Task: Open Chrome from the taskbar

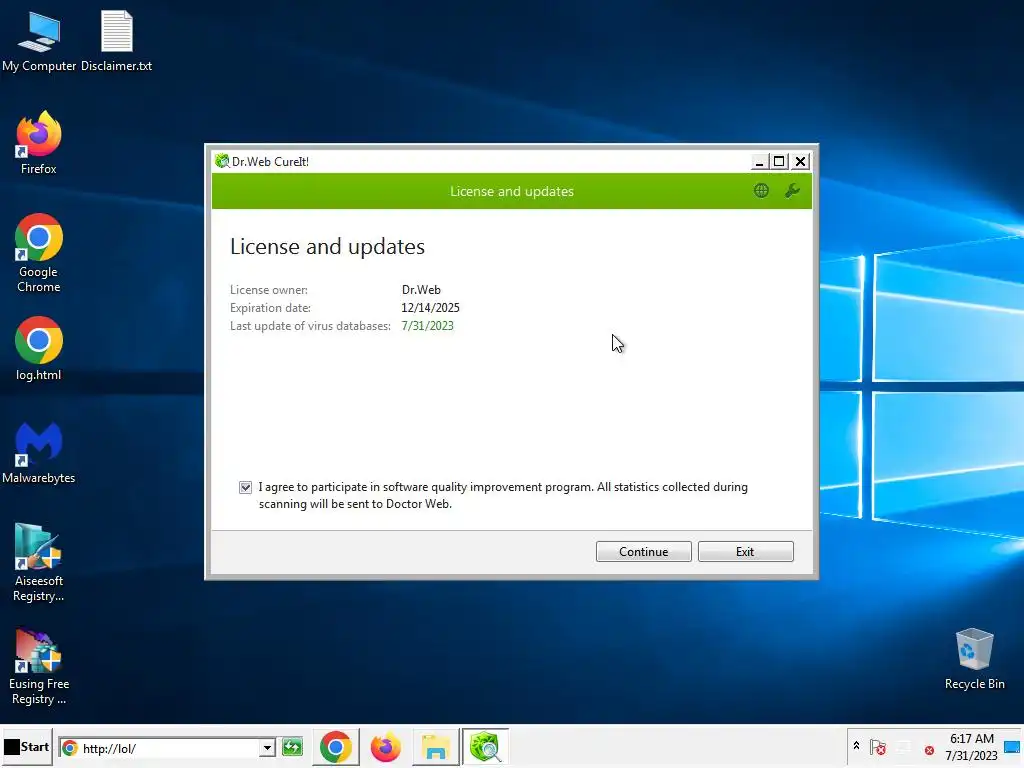Action: 336,747
